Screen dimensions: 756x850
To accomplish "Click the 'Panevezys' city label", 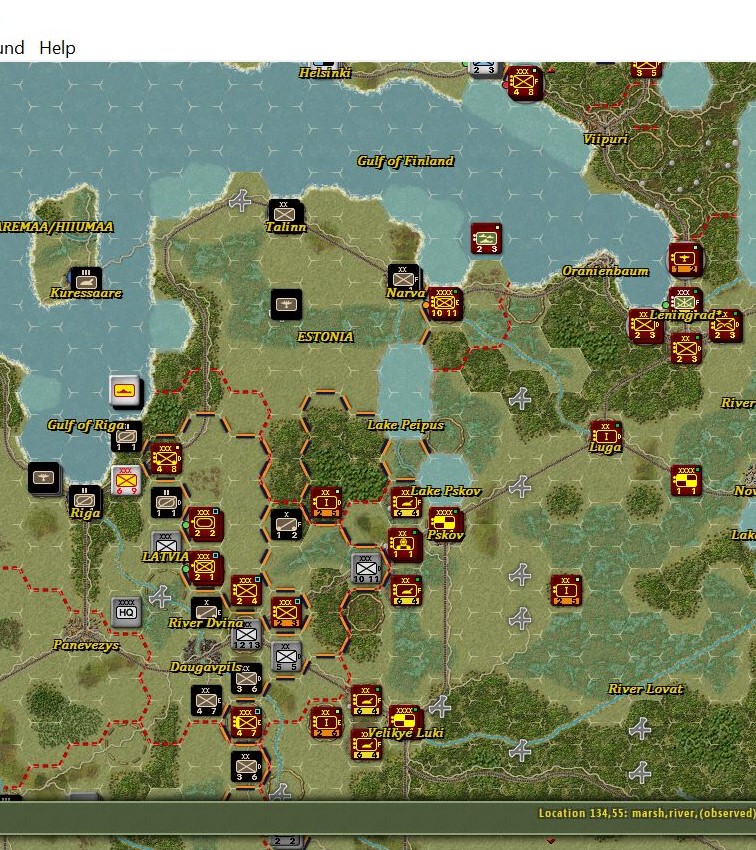I will (x=86, y=645).
